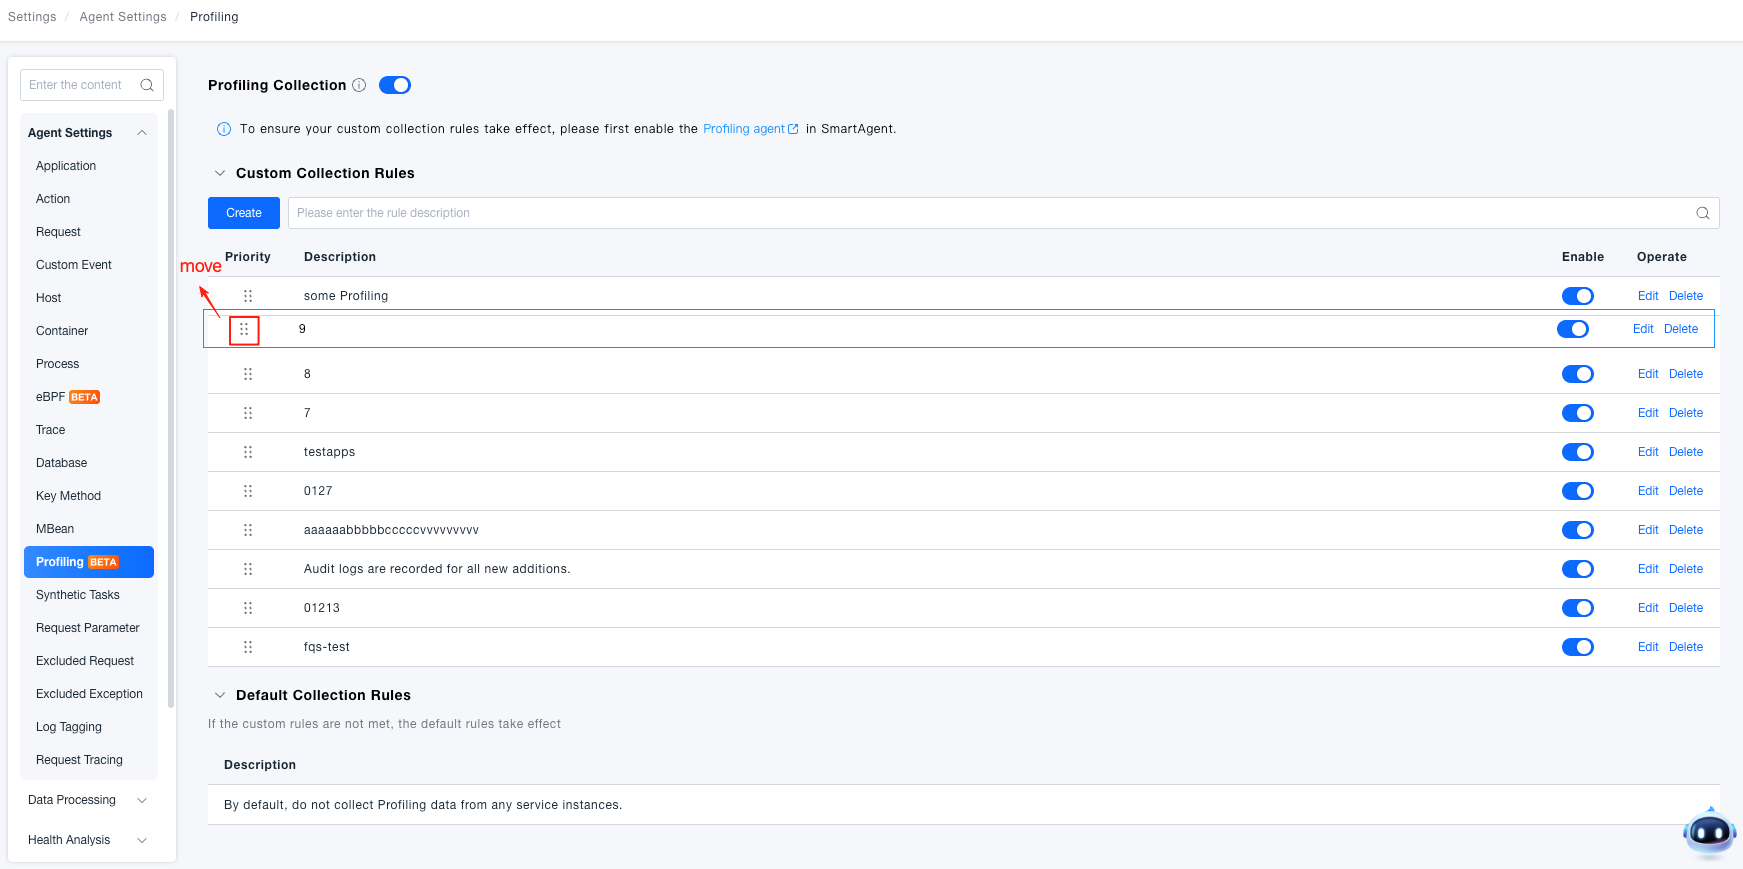Delete the fqs-test rule

(x=1686, y=647)
